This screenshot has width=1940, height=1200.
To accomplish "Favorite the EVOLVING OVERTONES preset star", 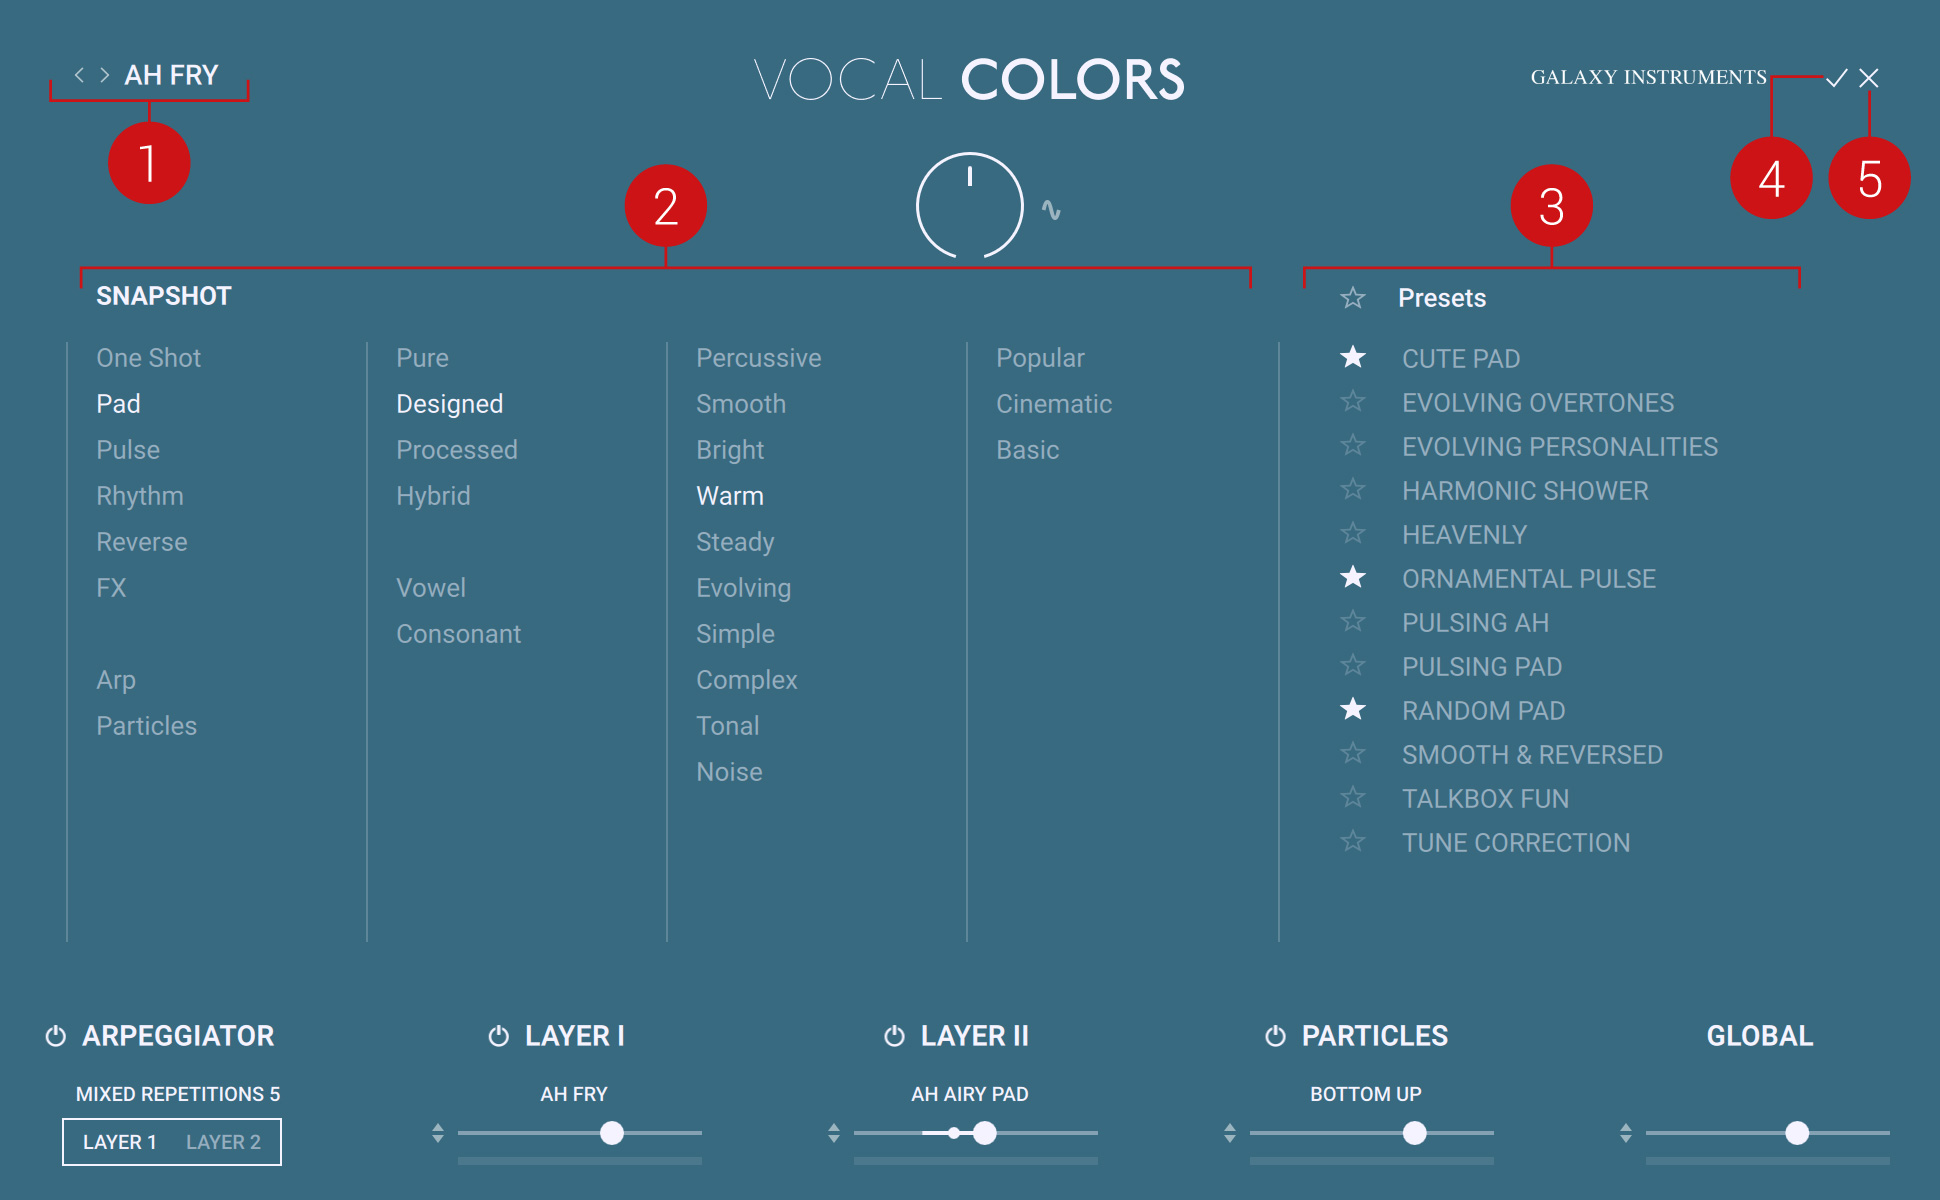I will click(1353, 402).
